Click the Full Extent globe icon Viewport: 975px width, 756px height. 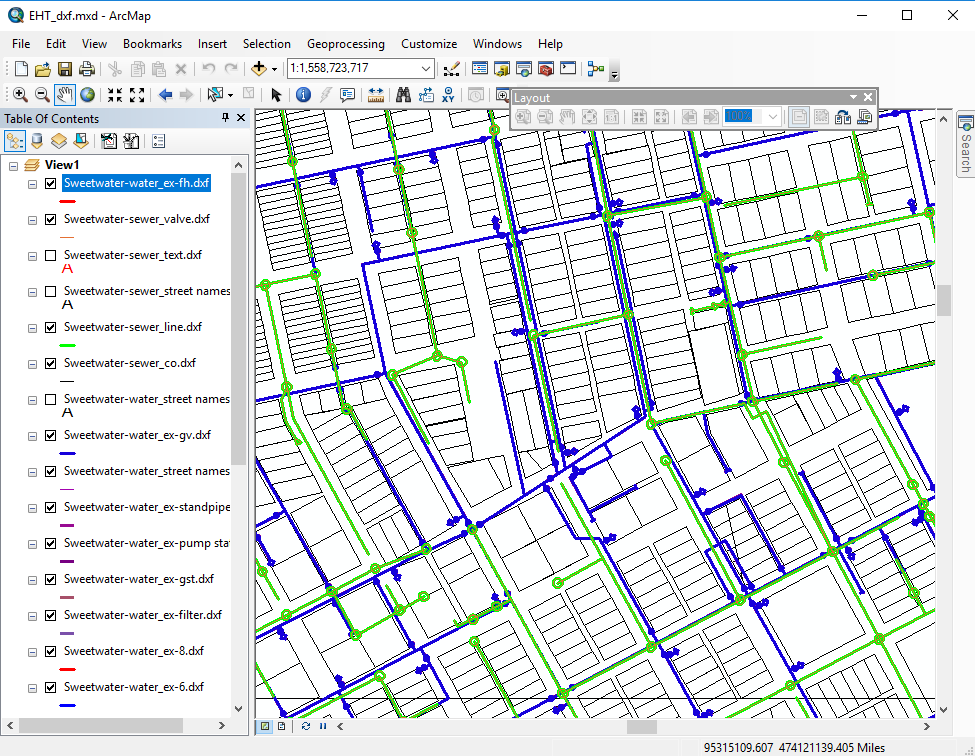pos(88,95)
